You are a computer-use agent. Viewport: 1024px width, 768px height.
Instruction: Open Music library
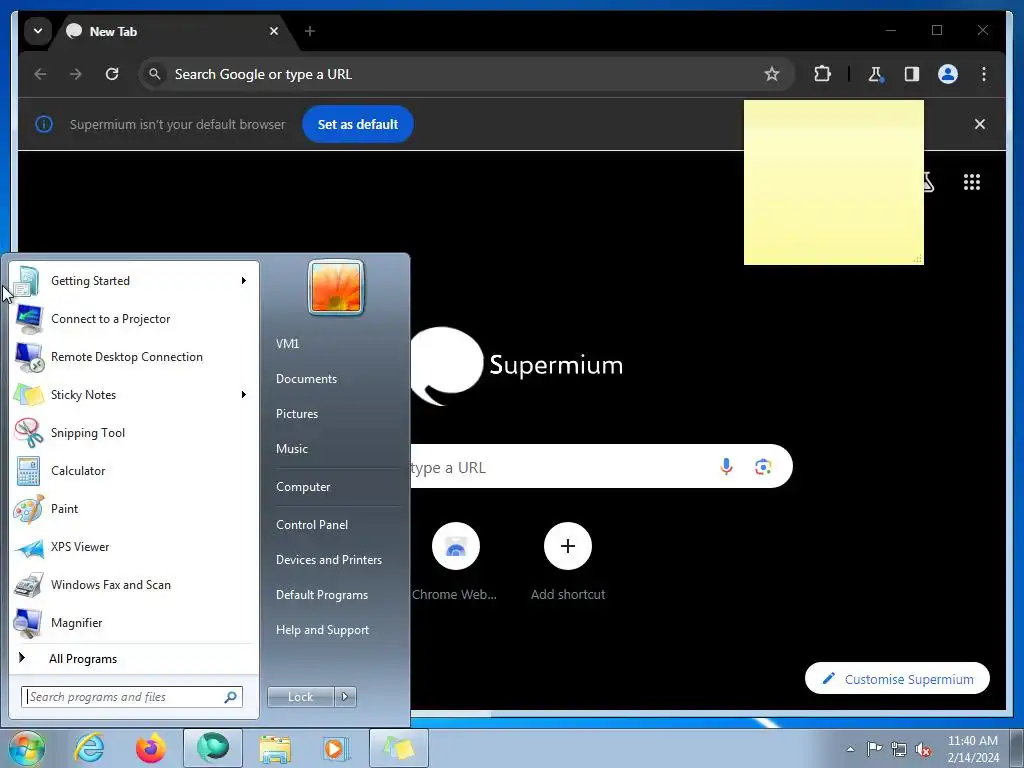point(291,449)
